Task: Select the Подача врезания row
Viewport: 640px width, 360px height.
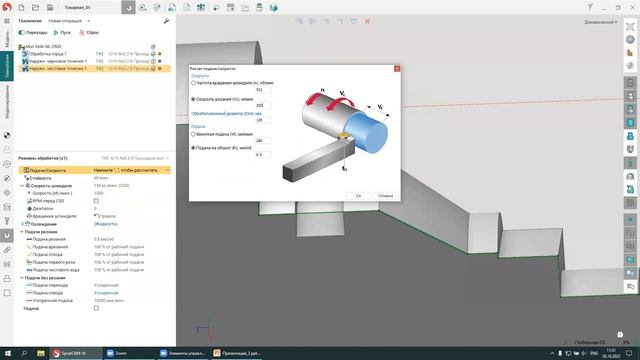Action: point(95,247)
